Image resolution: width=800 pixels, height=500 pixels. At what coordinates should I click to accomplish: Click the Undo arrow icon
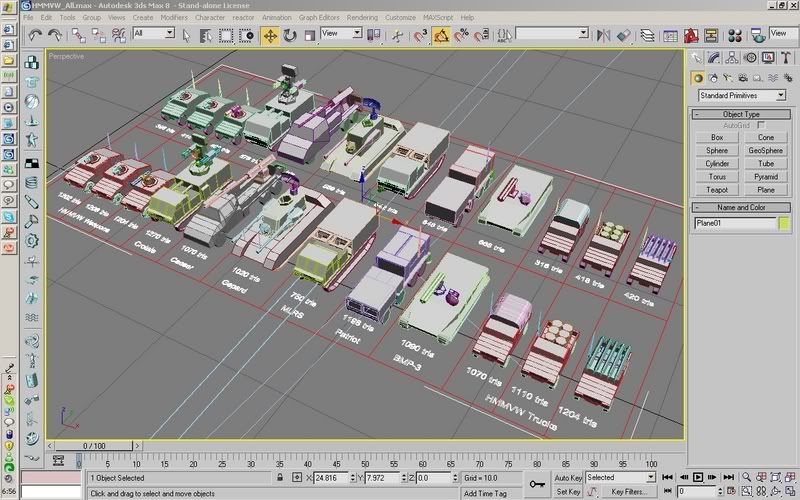(36, 34)
